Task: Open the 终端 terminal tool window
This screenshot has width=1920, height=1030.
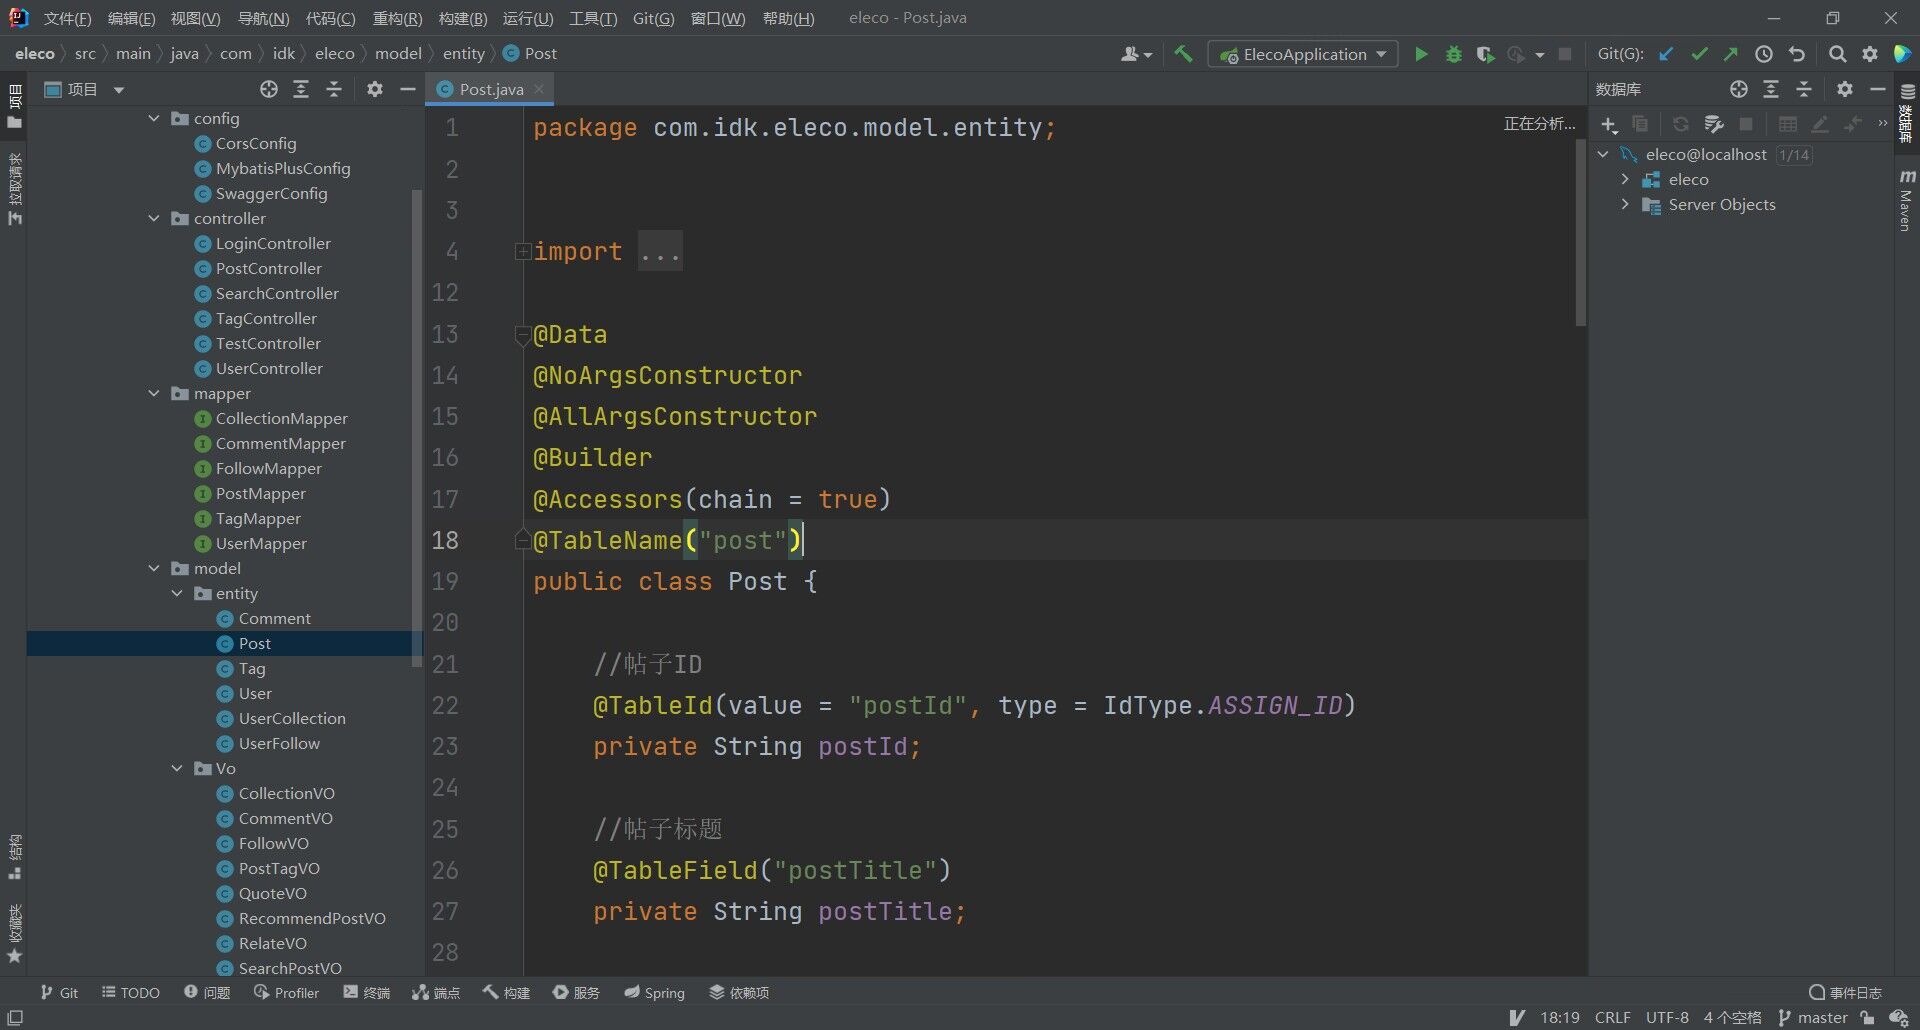Action: click(366, 992)
